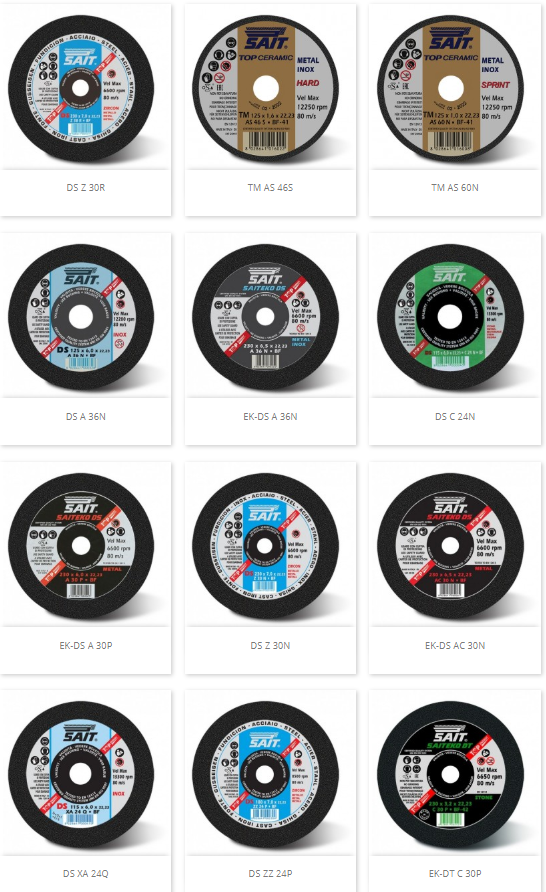546x892 pixels.
Task: Open the EK-DS A 30P disc image
Action: (81, 546)
